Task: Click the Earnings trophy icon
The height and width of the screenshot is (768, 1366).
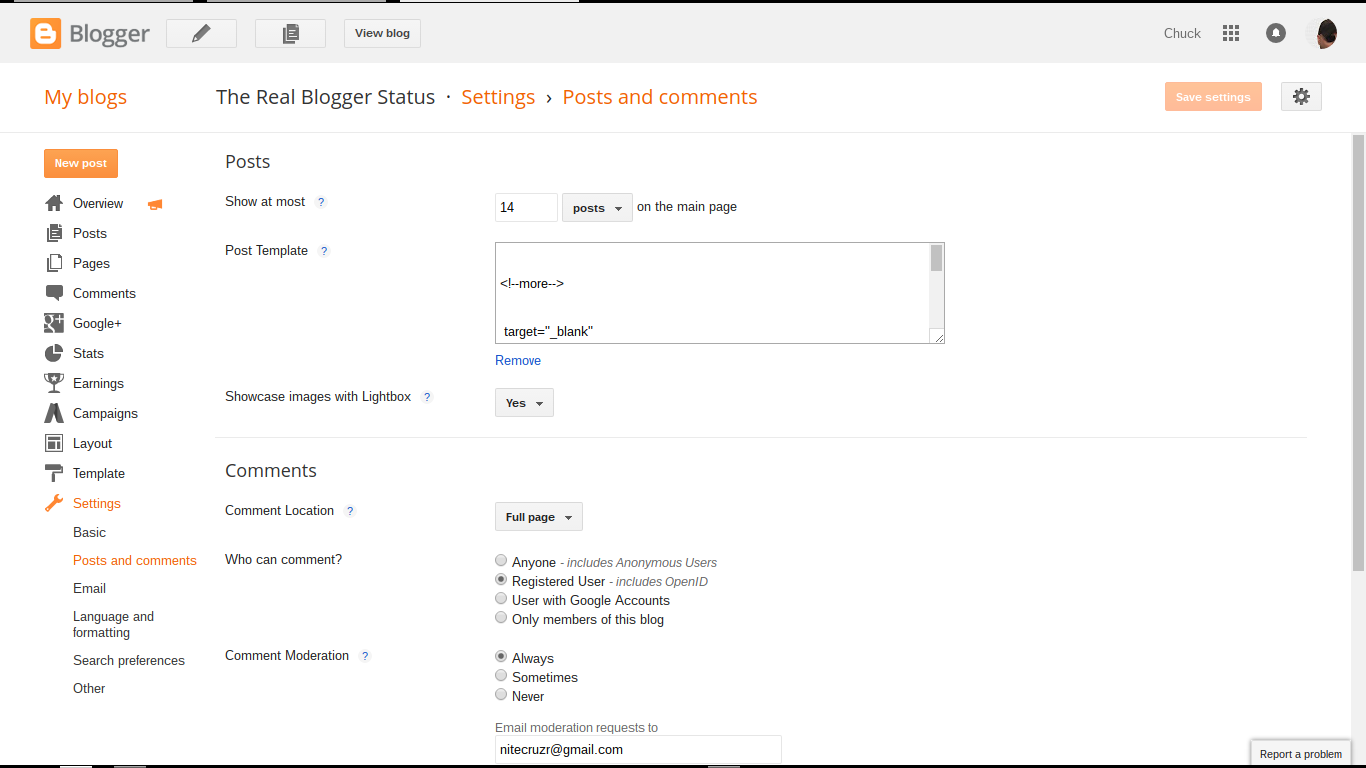Action: tap(54, 383)
